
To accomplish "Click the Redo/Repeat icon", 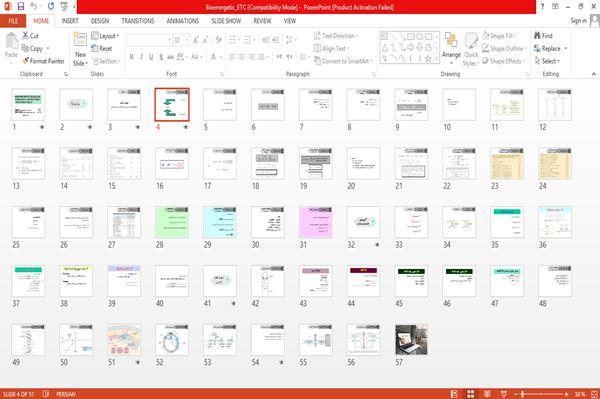I will pos(51,7).
